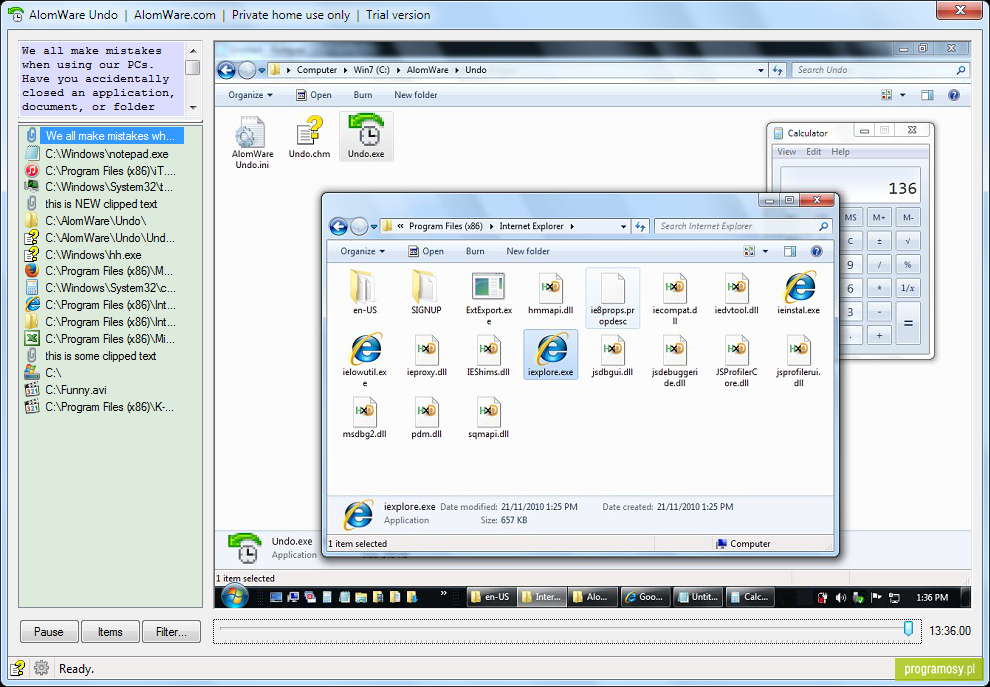Screen dimensions: 990x687
Task: Switch to the Untit... taskbar button
Action: 697,597
